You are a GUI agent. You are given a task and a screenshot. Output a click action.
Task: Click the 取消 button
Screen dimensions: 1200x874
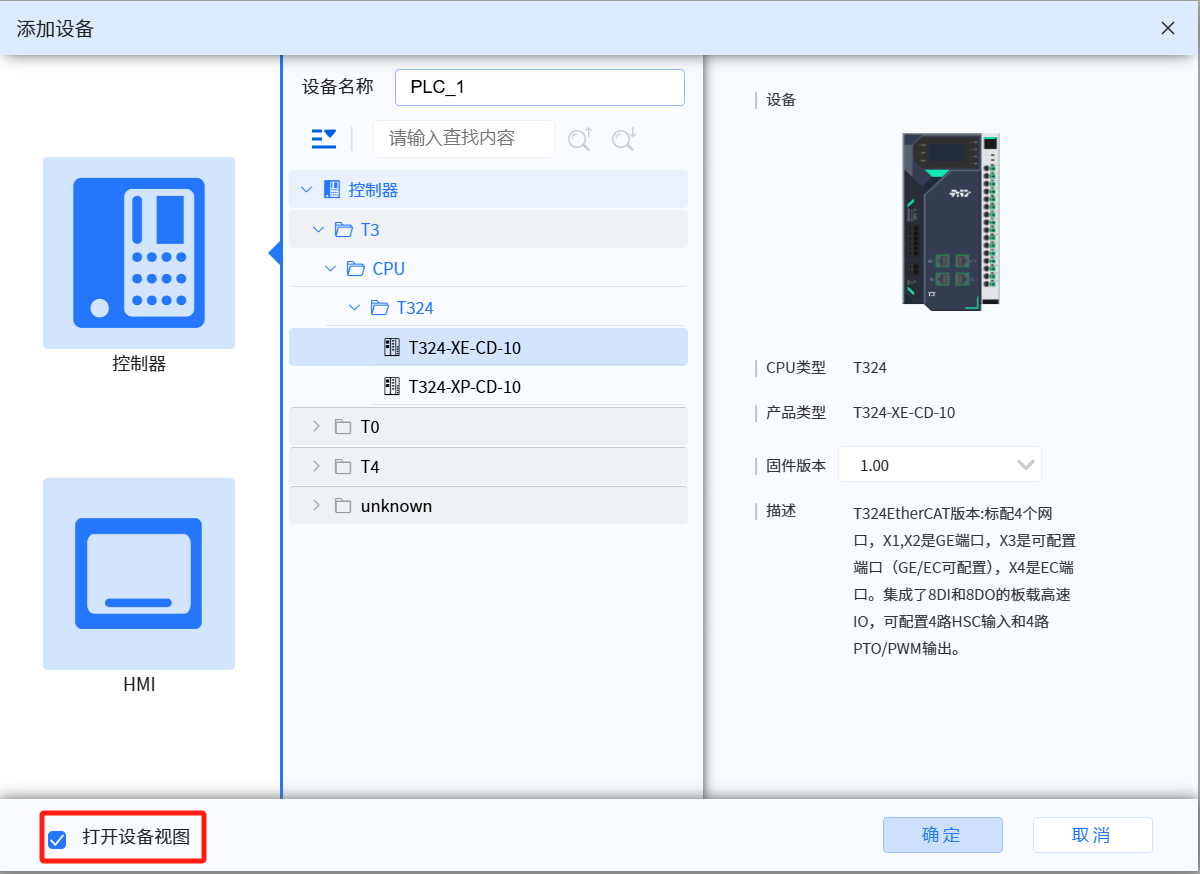point(1092,835)
